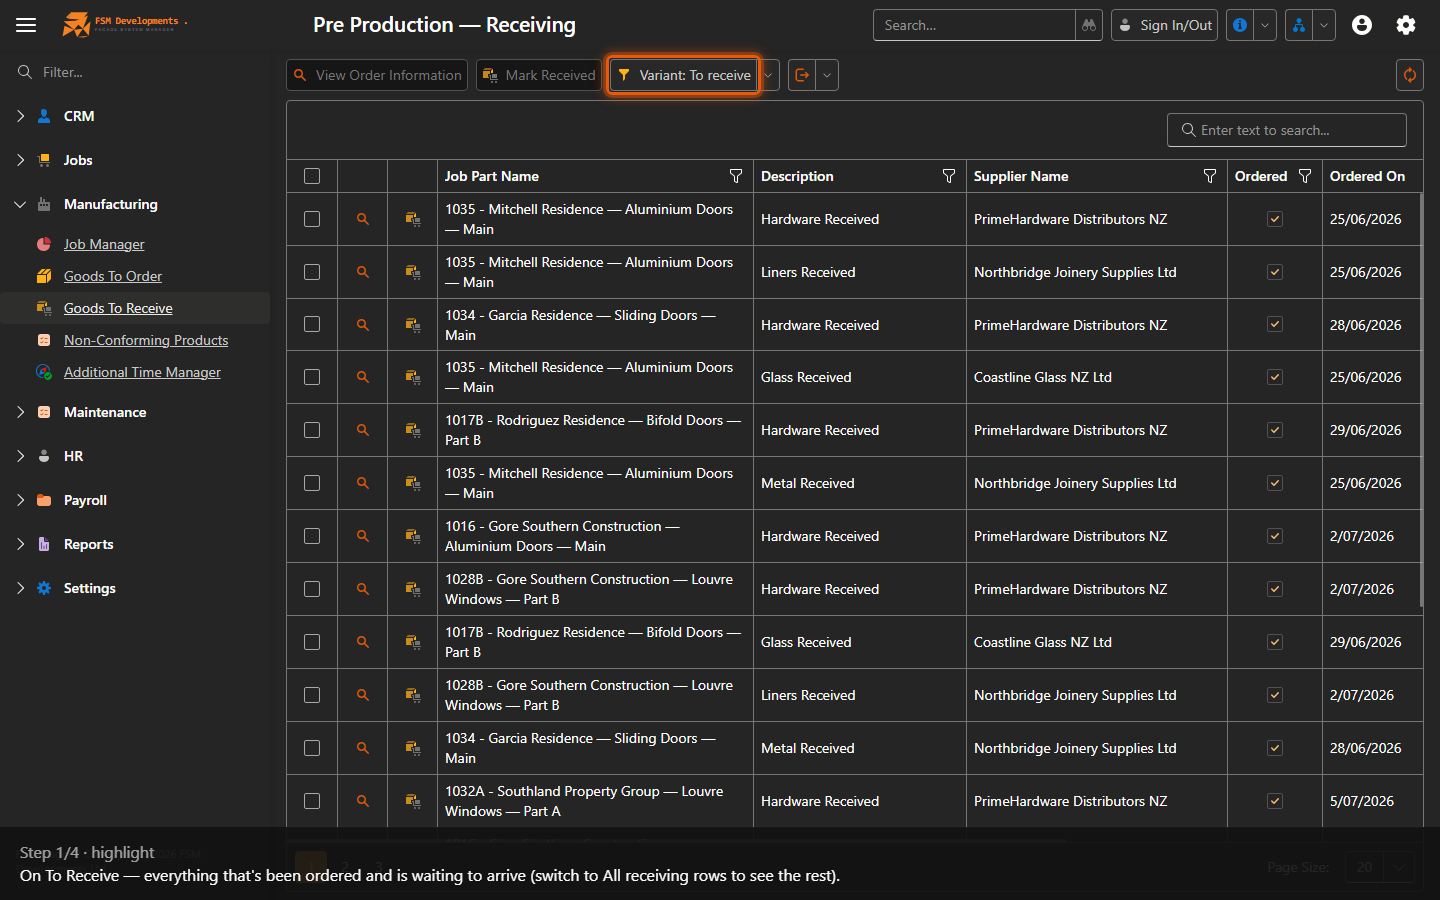The image size is (1440, 900).
Task: Select row 1032A Southland checkbox
Action: pos(312,801)
